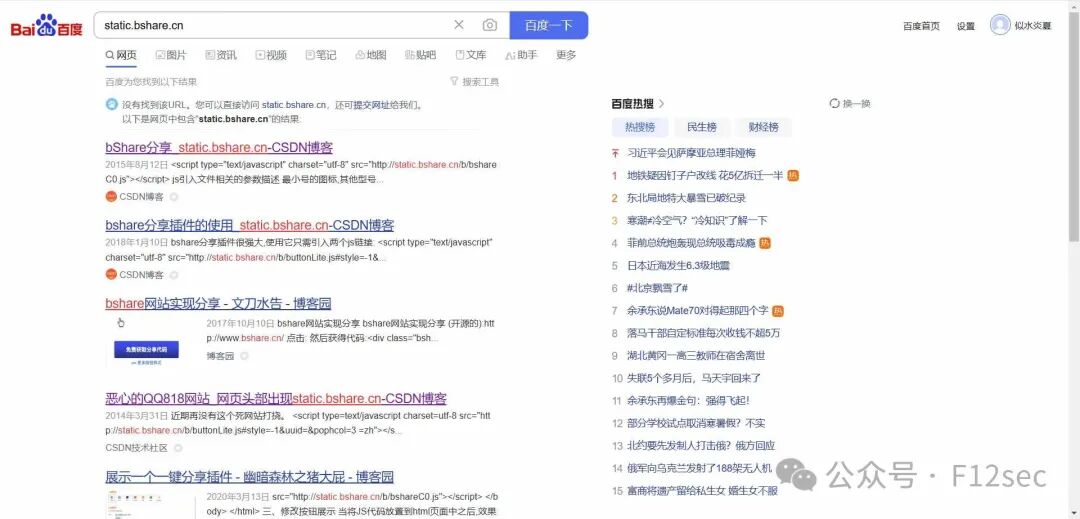The image size is (1080, 519).
Task: Open hot item 余承东说Mate70对得起那四个字
Action: pyautogui.click(x=697, y=311)
